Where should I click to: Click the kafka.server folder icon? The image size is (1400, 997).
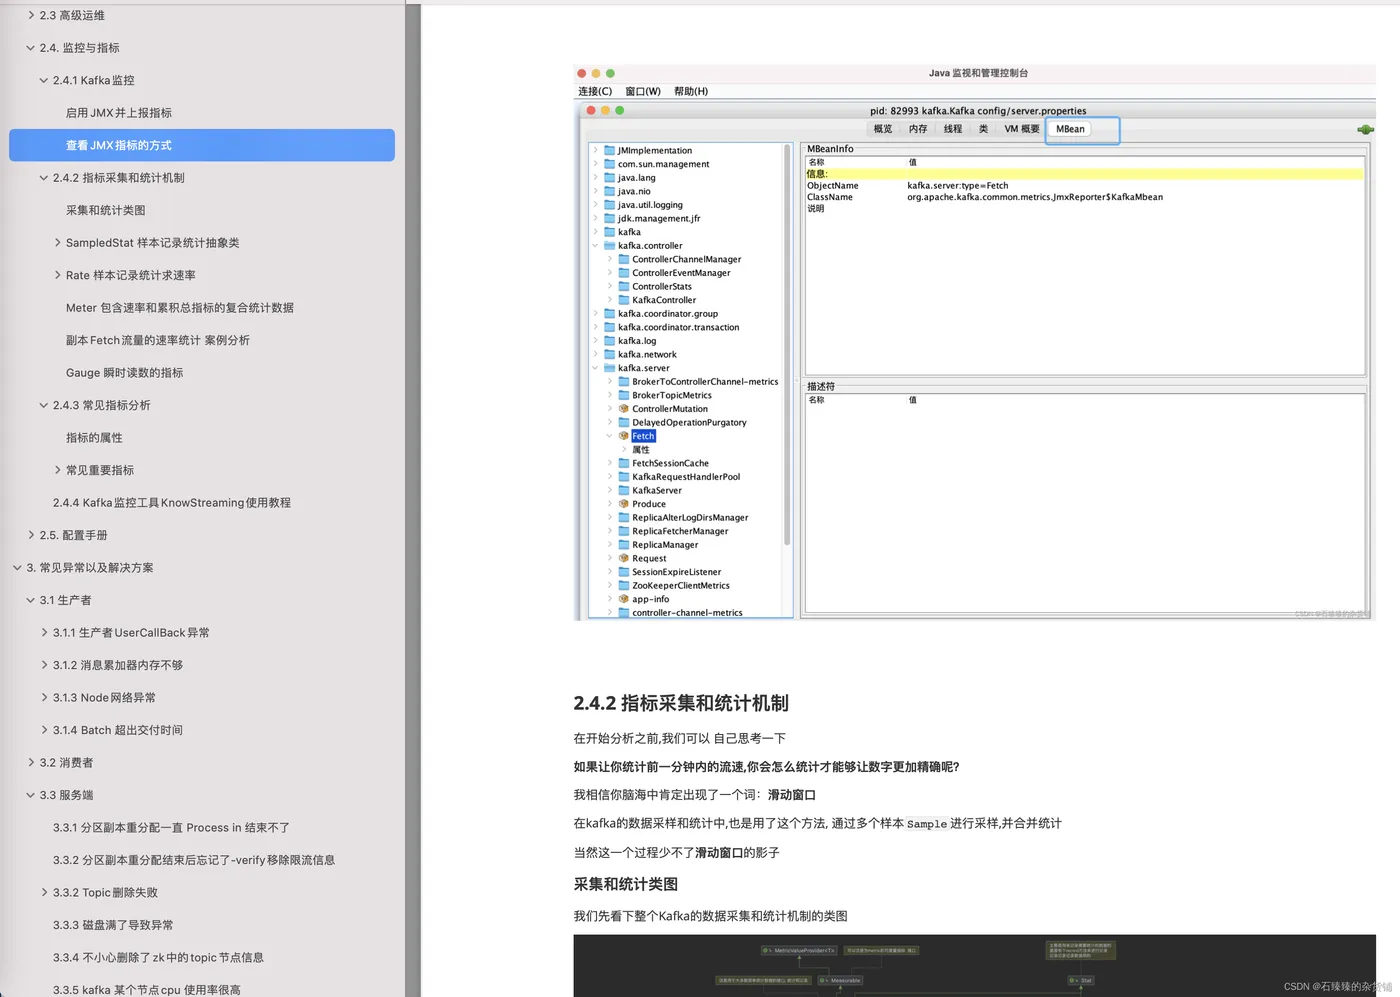click(610, 368)
